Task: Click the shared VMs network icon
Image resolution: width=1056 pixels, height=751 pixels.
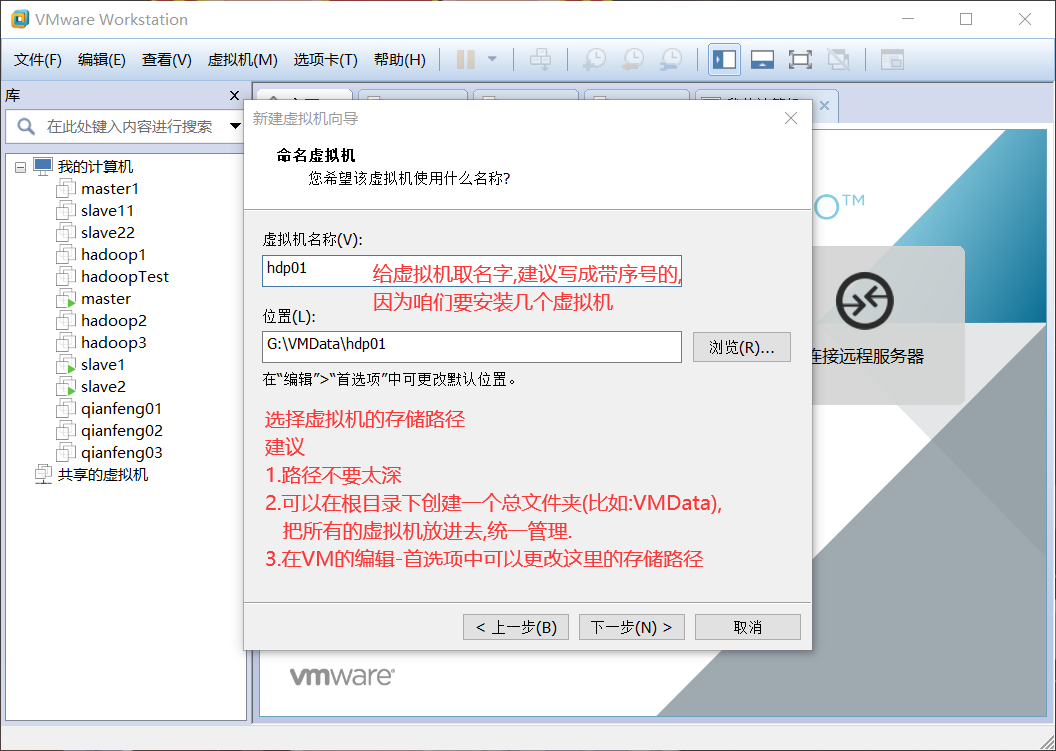Action: (x=43, y=475)
